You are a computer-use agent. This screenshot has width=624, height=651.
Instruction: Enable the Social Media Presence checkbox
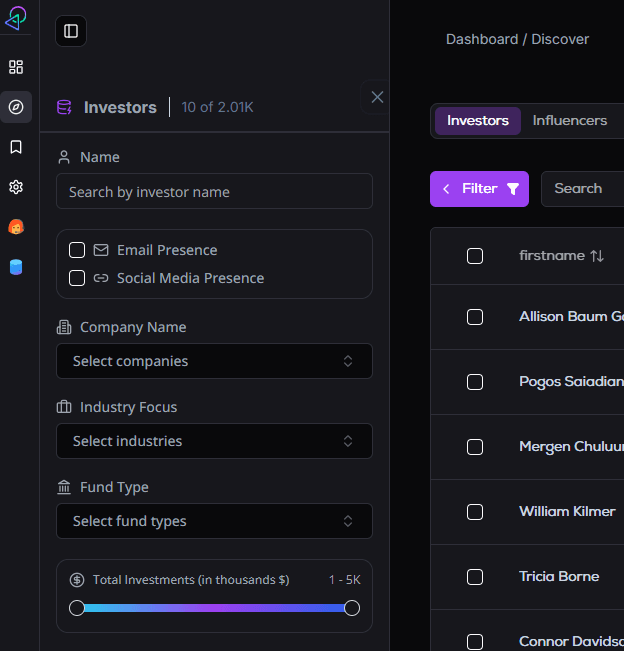pyautogui.click(x=77, y=278)
